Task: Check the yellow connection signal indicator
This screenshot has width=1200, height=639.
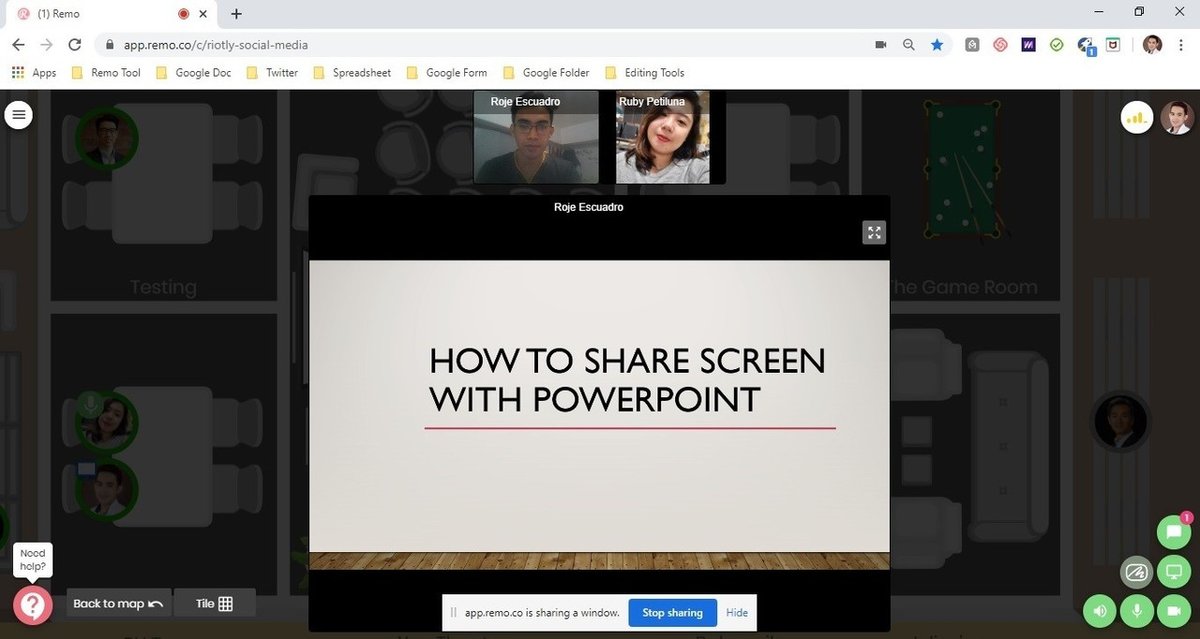Action: pyautogui.click(x=1136, y=117)
